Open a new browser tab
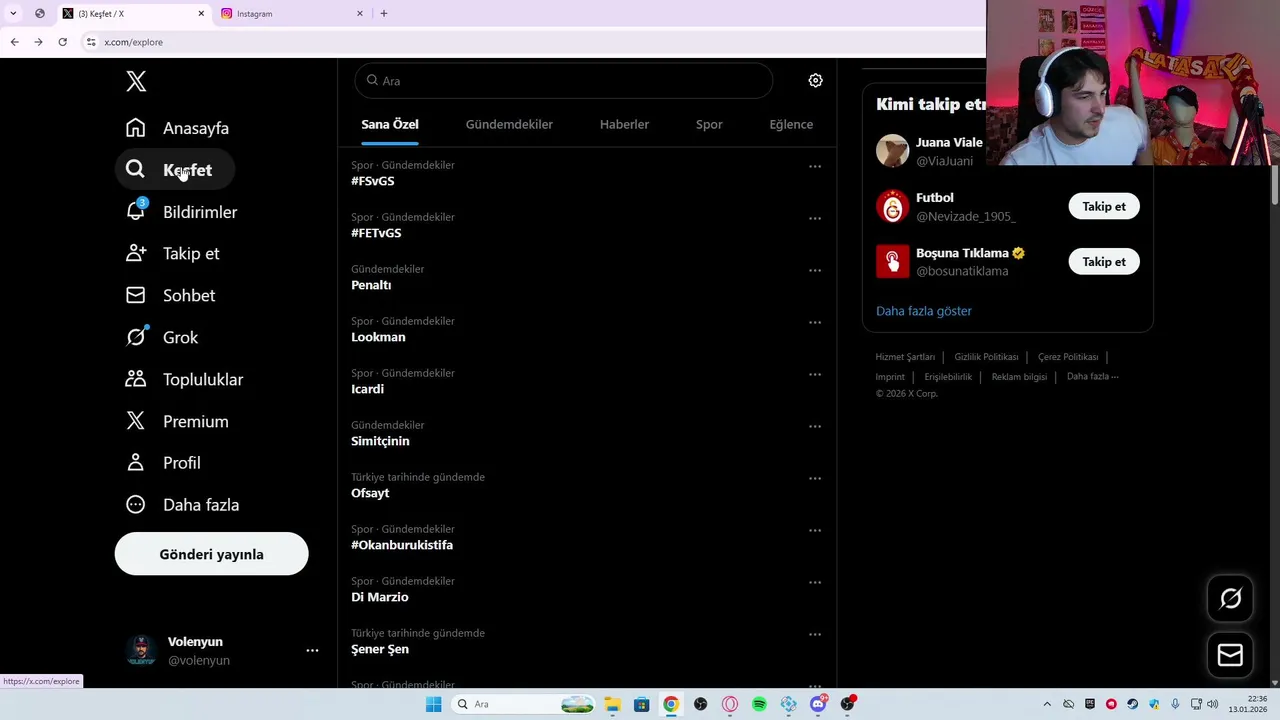Image resolution: width=1280 pixels, height=720 pixels. click(383, 13)
